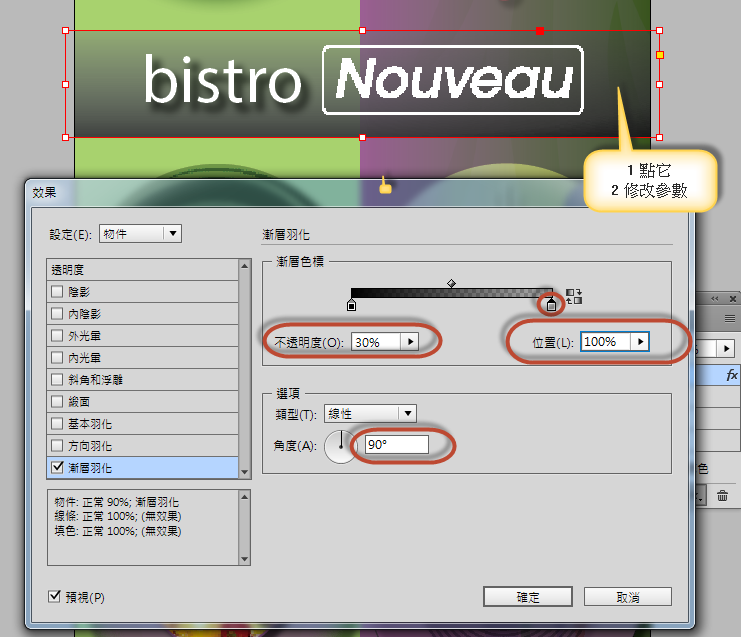
Task: Expand the 位置 position slider arrow
Action: (x=640, y=342)
